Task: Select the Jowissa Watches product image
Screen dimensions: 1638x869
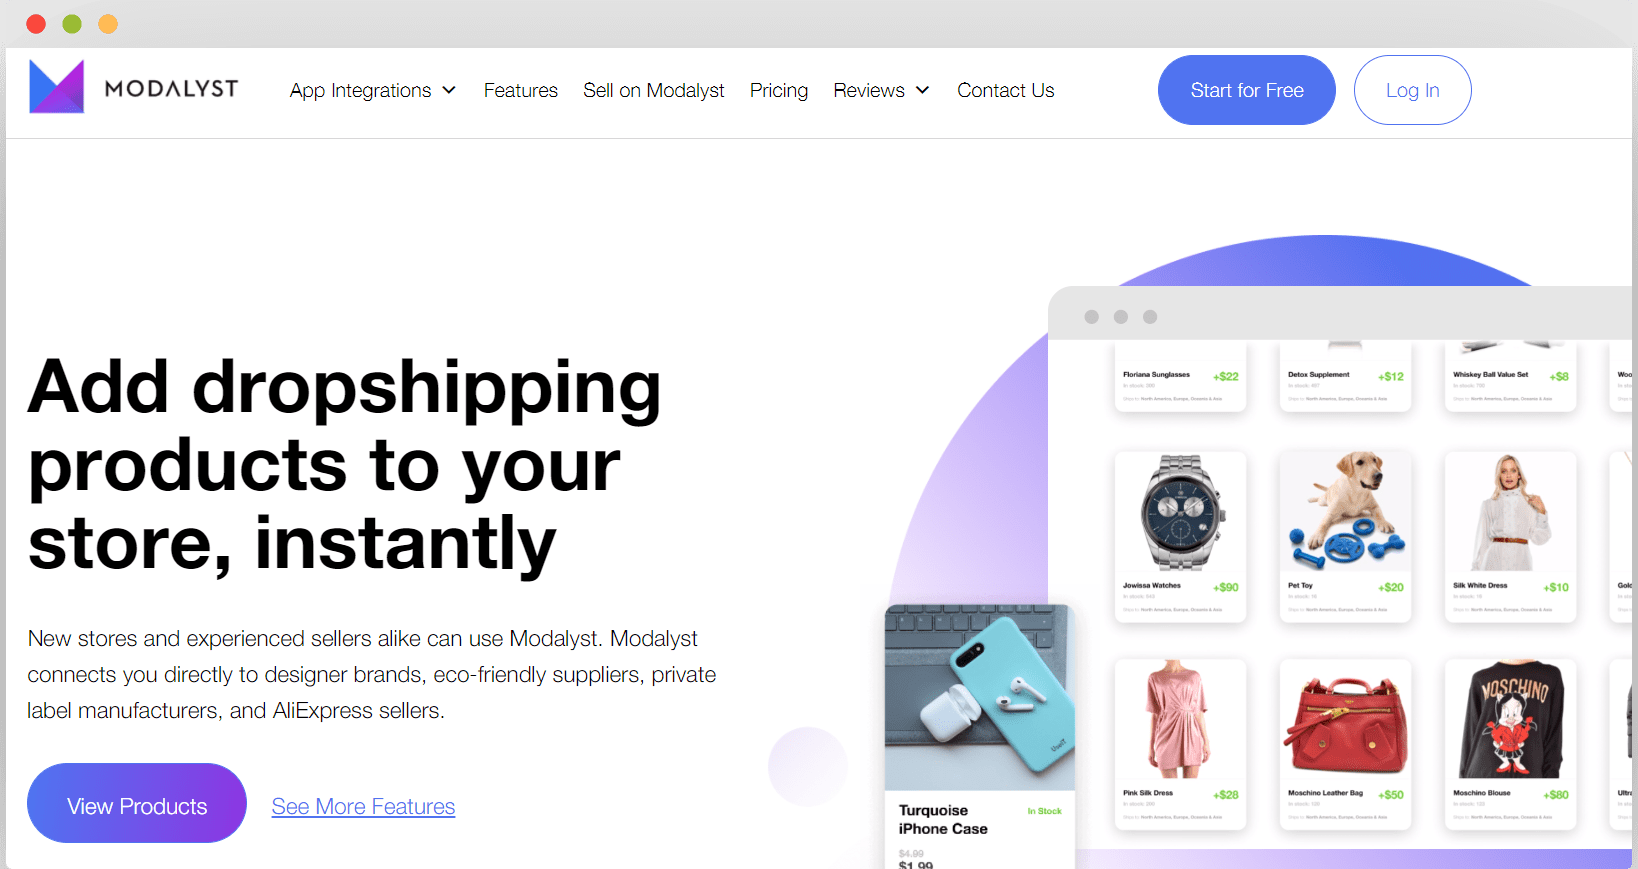Action: pos(1181,512)
